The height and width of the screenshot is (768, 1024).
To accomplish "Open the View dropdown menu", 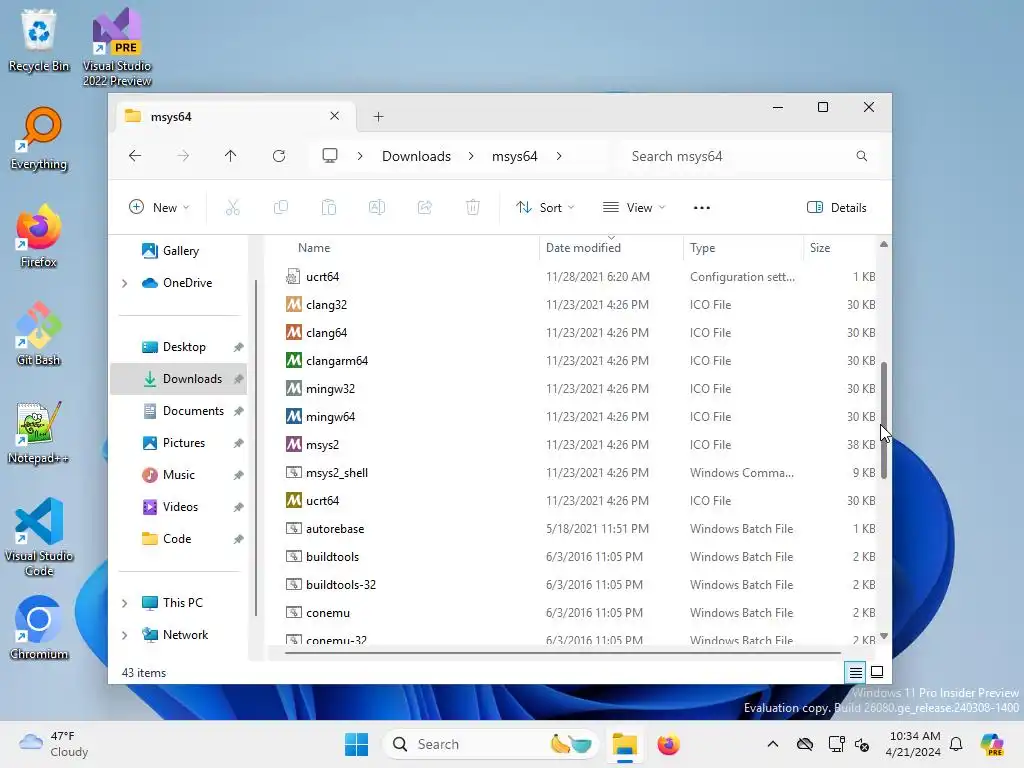I will click(633, 208).
